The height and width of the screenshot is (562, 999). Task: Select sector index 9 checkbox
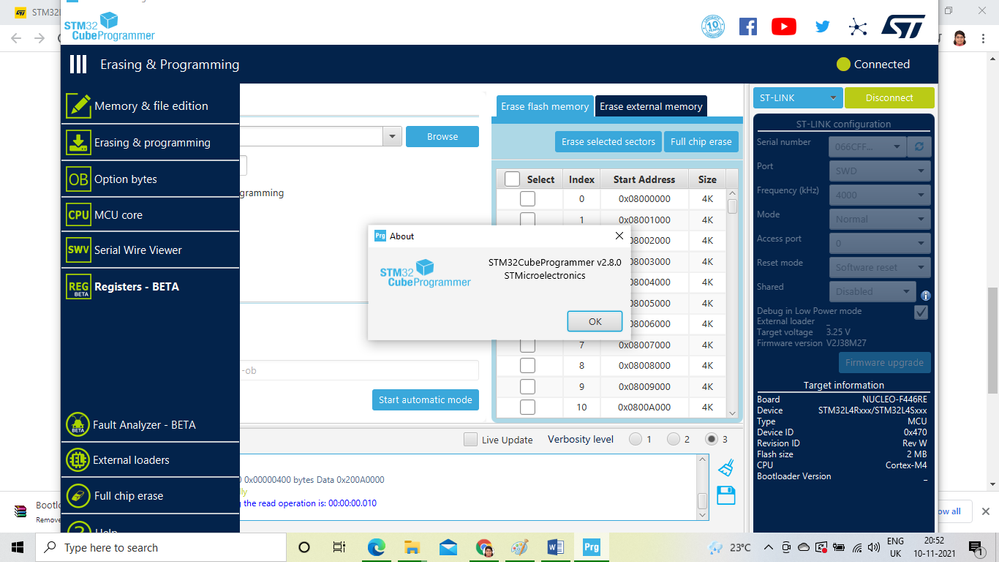tap(528, 386)
